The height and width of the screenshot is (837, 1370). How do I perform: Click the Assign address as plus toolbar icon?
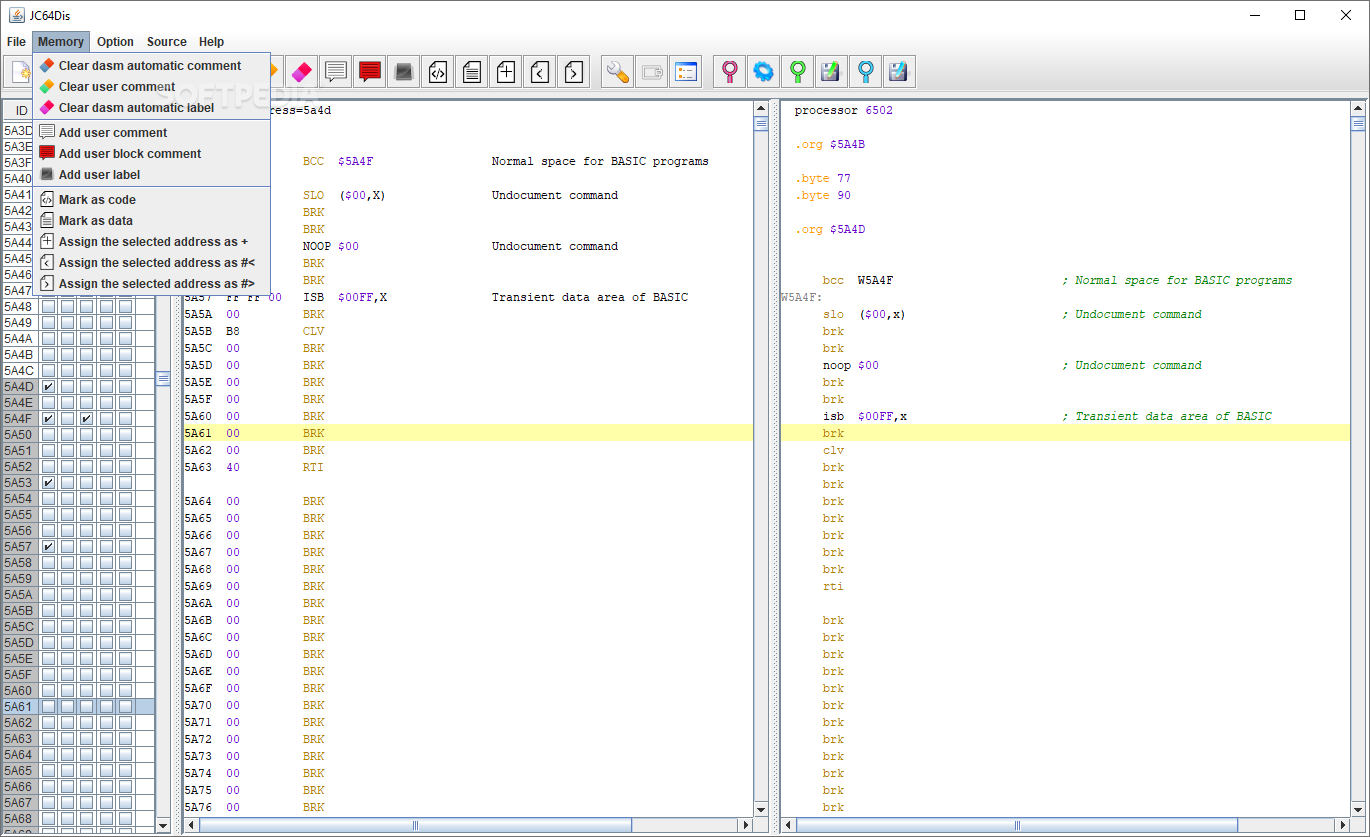click(506, 72)
